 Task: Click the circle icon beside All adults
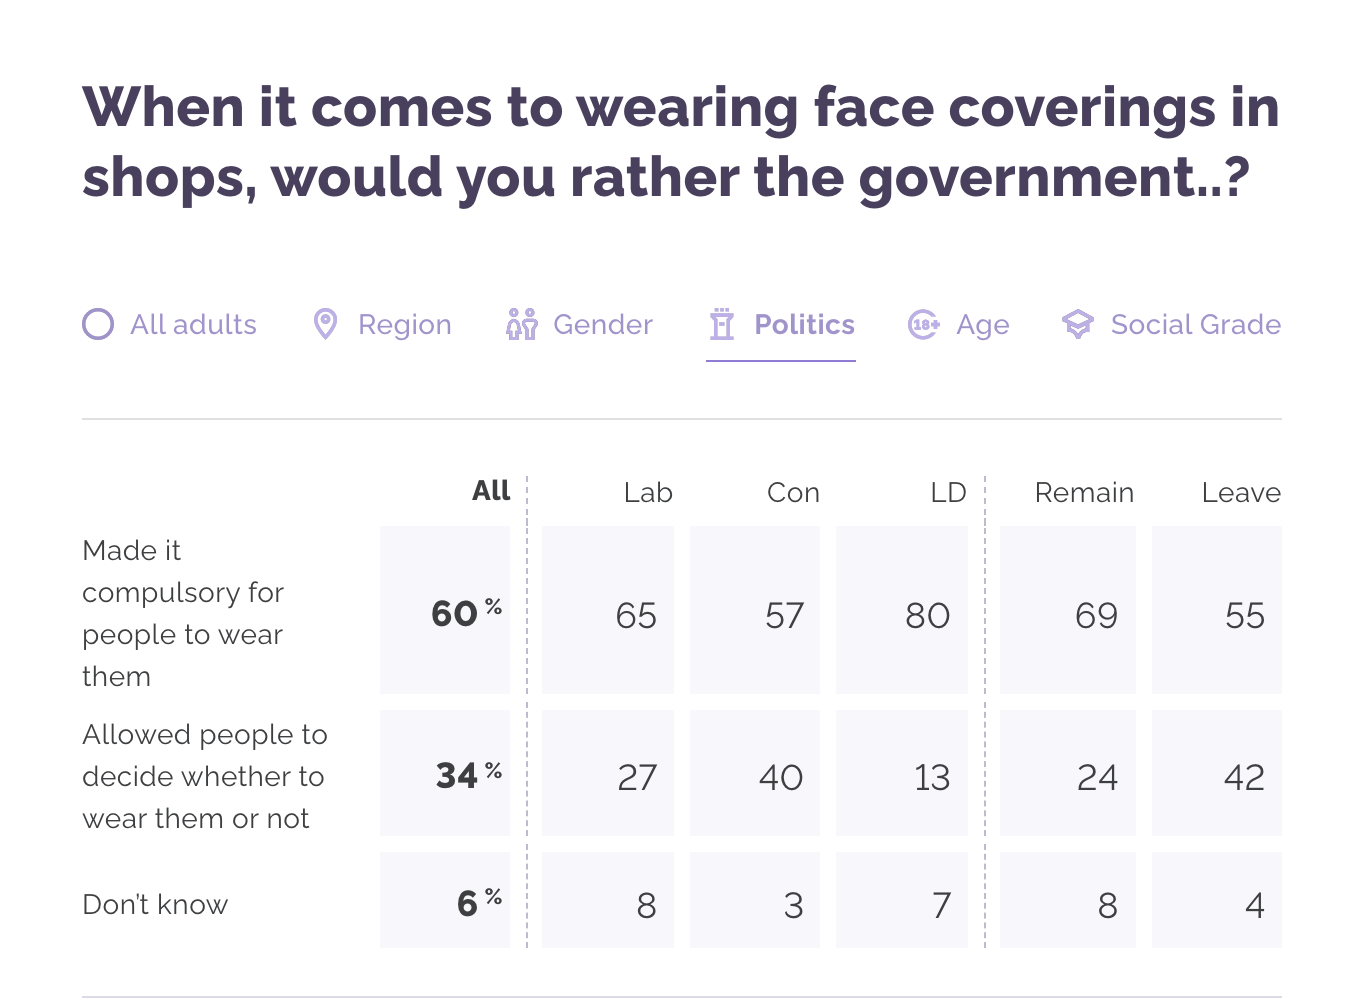[x=98, y=324]
